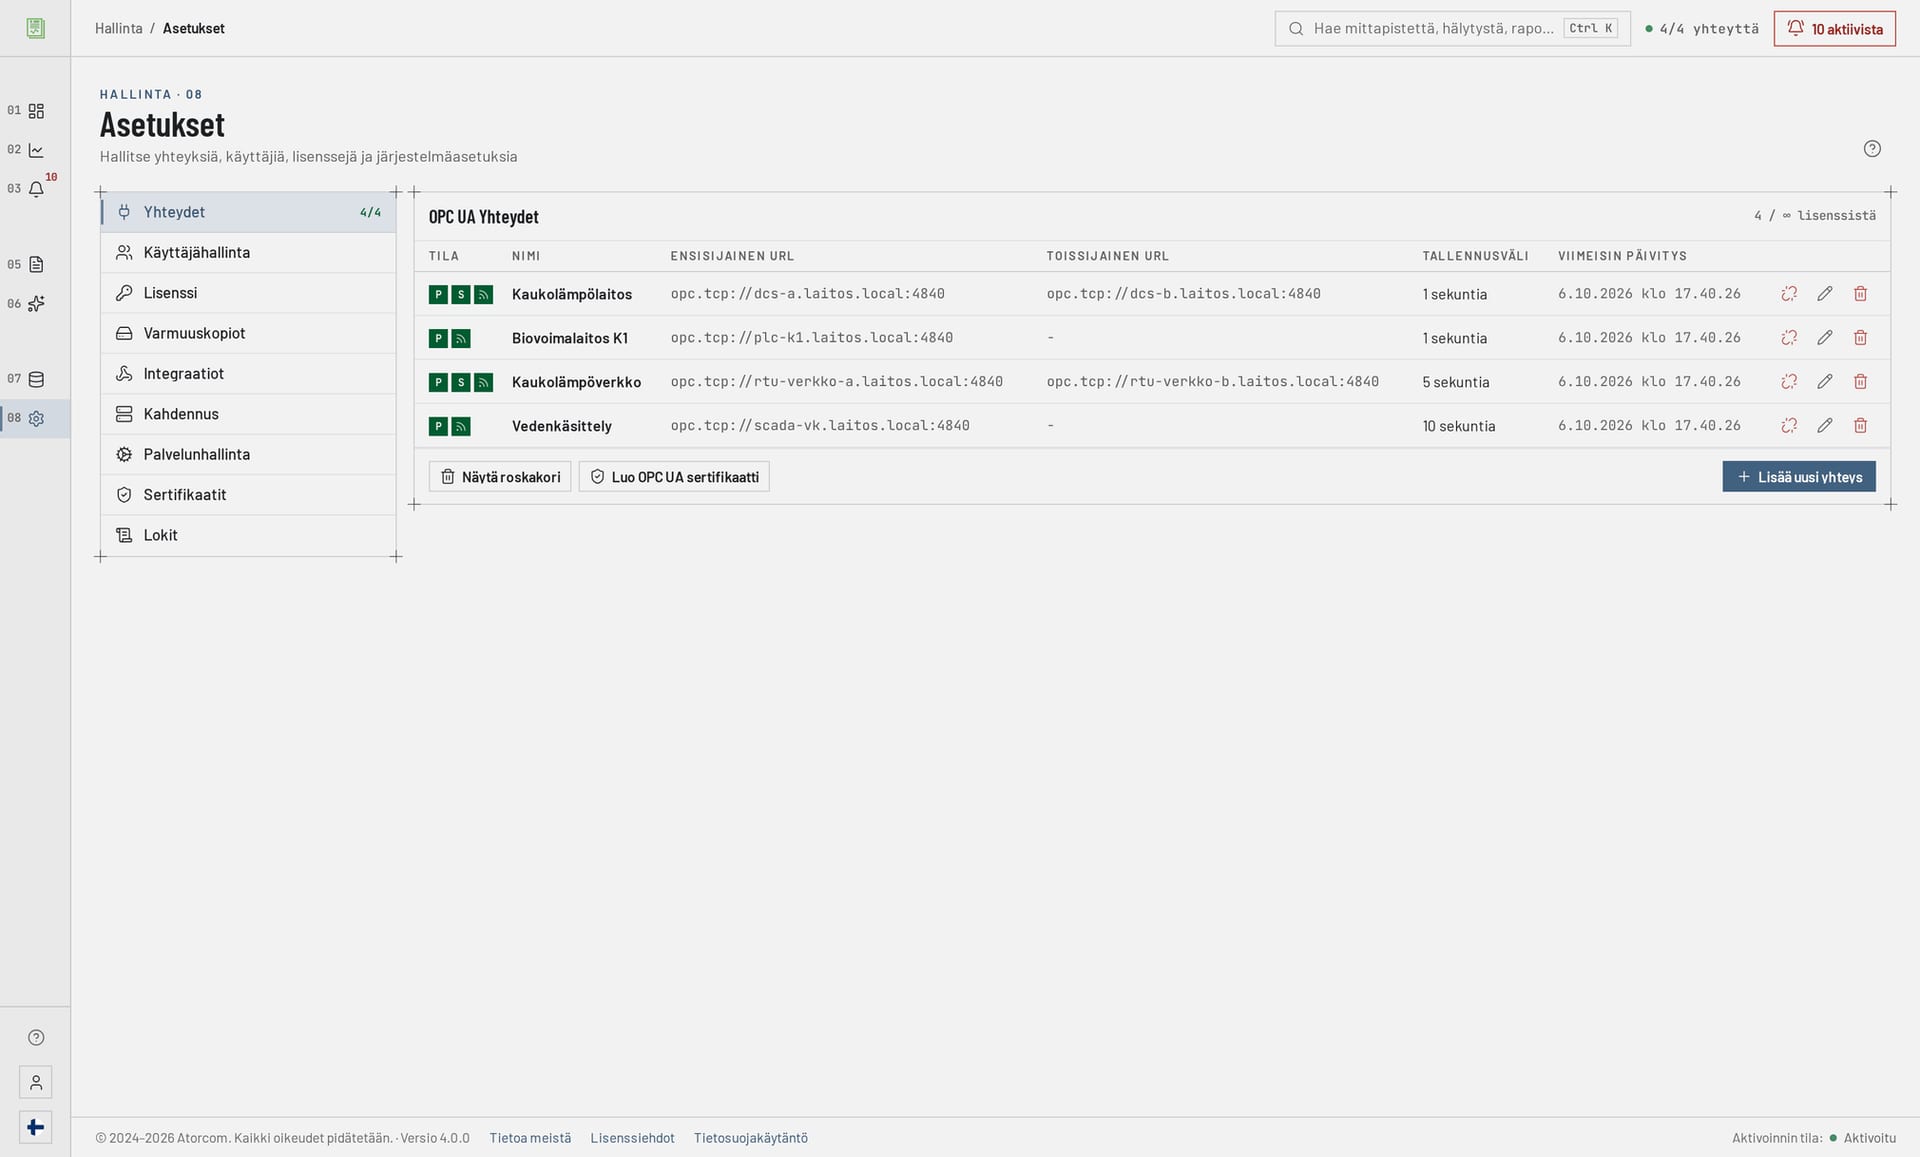Screen dimensions: 1920x1157
Task: Edit the Vedenkäsittely connection
Action: tap(1825, 426)
